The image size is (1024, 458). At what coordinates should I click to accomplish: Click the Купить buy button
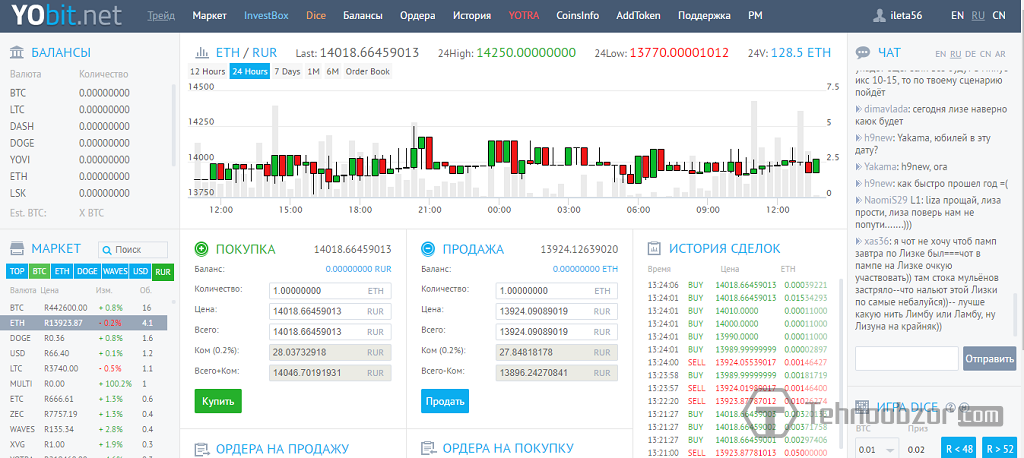(218, 401)
